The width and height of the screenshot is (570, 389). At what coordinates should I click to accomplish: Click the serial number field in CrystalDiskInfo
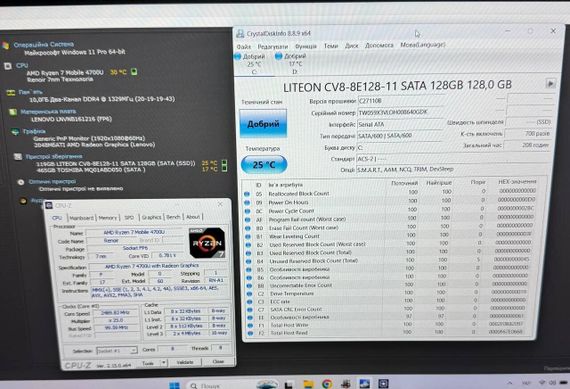(400, 112)
